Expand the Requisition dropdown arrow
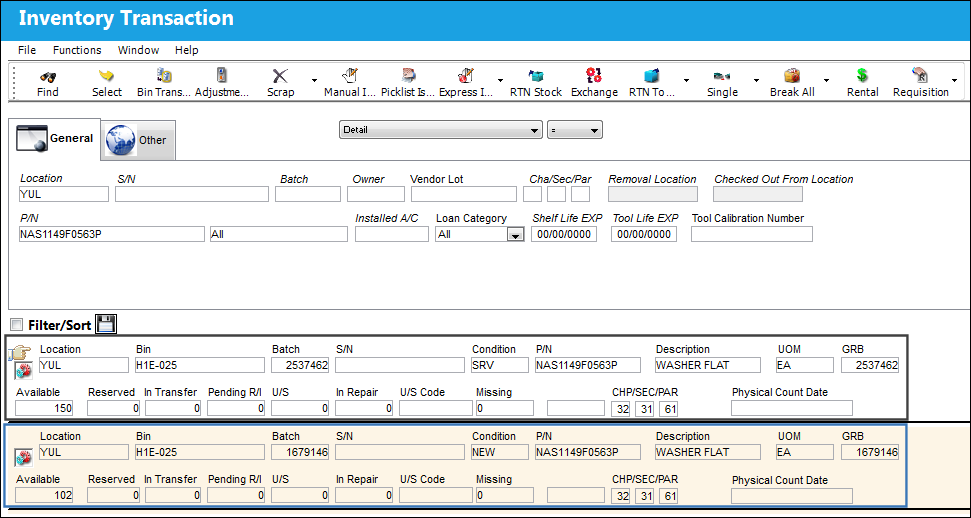The width and height of the screenshot is (971, 518). click(954, 81)
